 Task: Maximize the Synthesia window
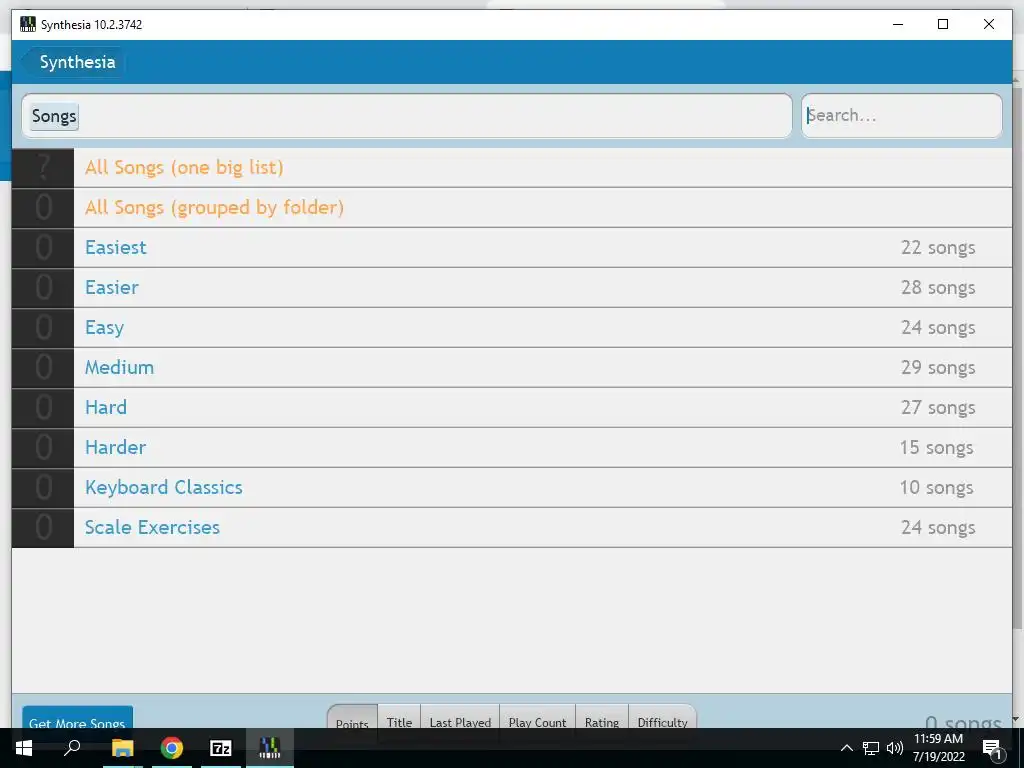click(943, 24)
